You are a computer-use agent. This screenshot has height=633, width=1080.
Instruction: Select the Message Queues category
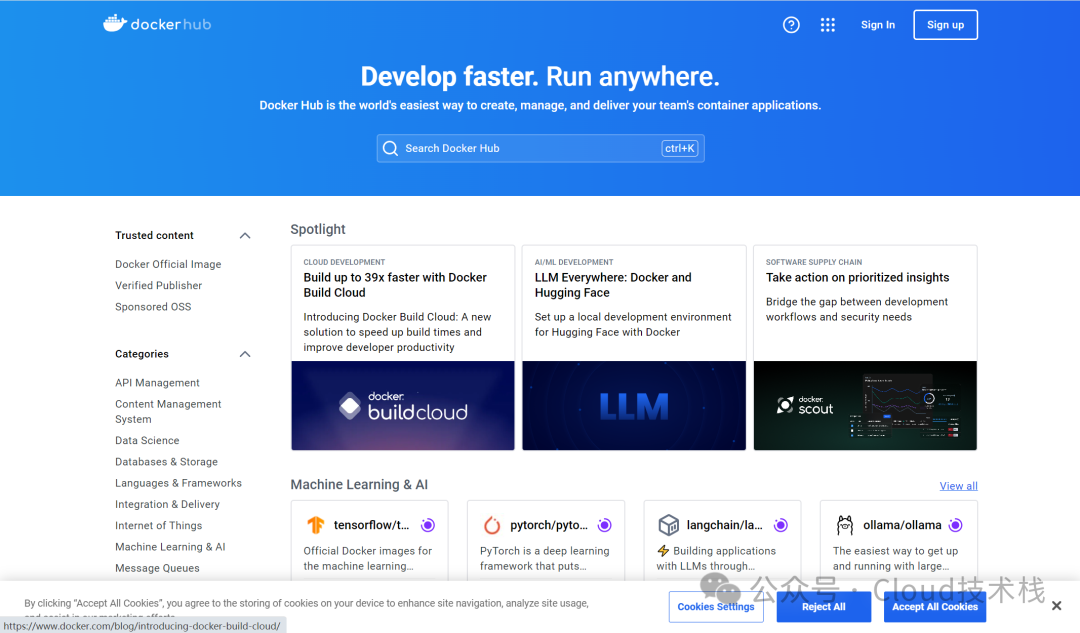[x=157, y=568]
